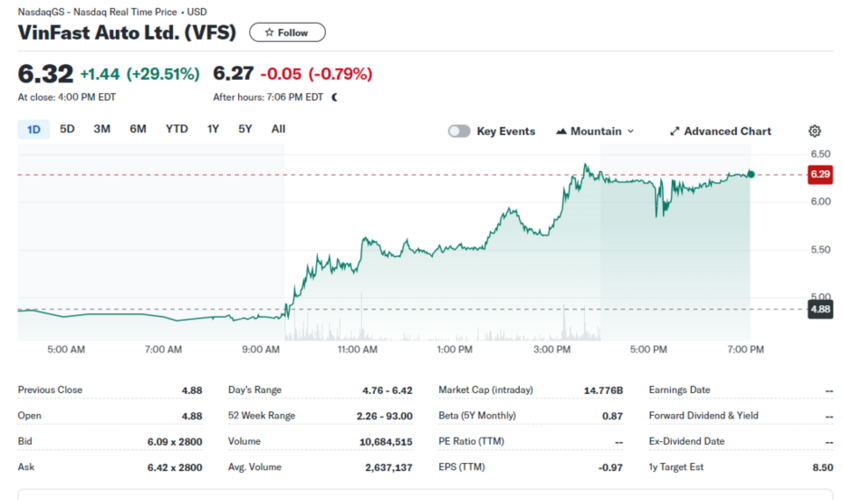Screen dimensions: 843x500
Task: Click the Ask value 6.42 x 2800
Action: coord(175,468)
